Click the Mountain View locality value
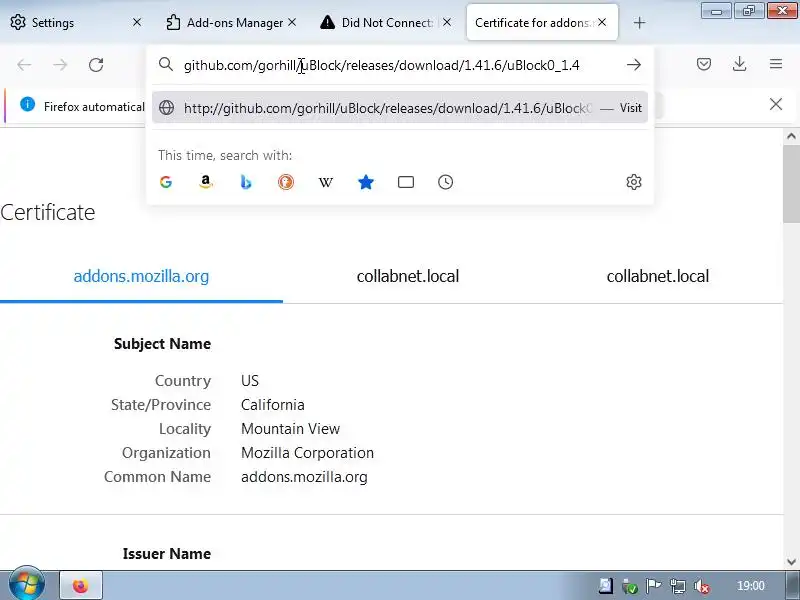 click(290, 429)
